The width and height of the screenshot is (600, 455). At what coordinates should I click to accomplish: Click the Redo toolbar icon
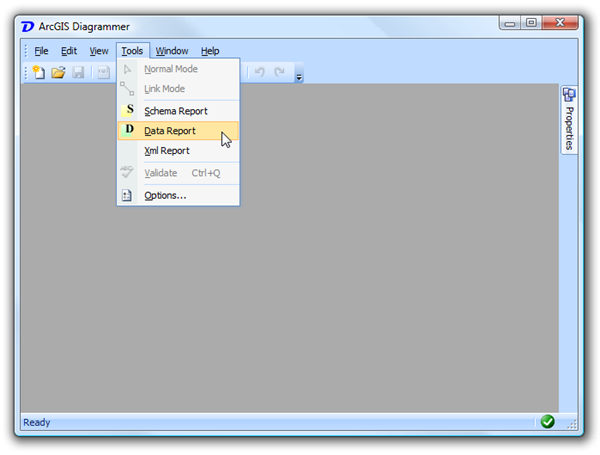click(x=280, y=72)
